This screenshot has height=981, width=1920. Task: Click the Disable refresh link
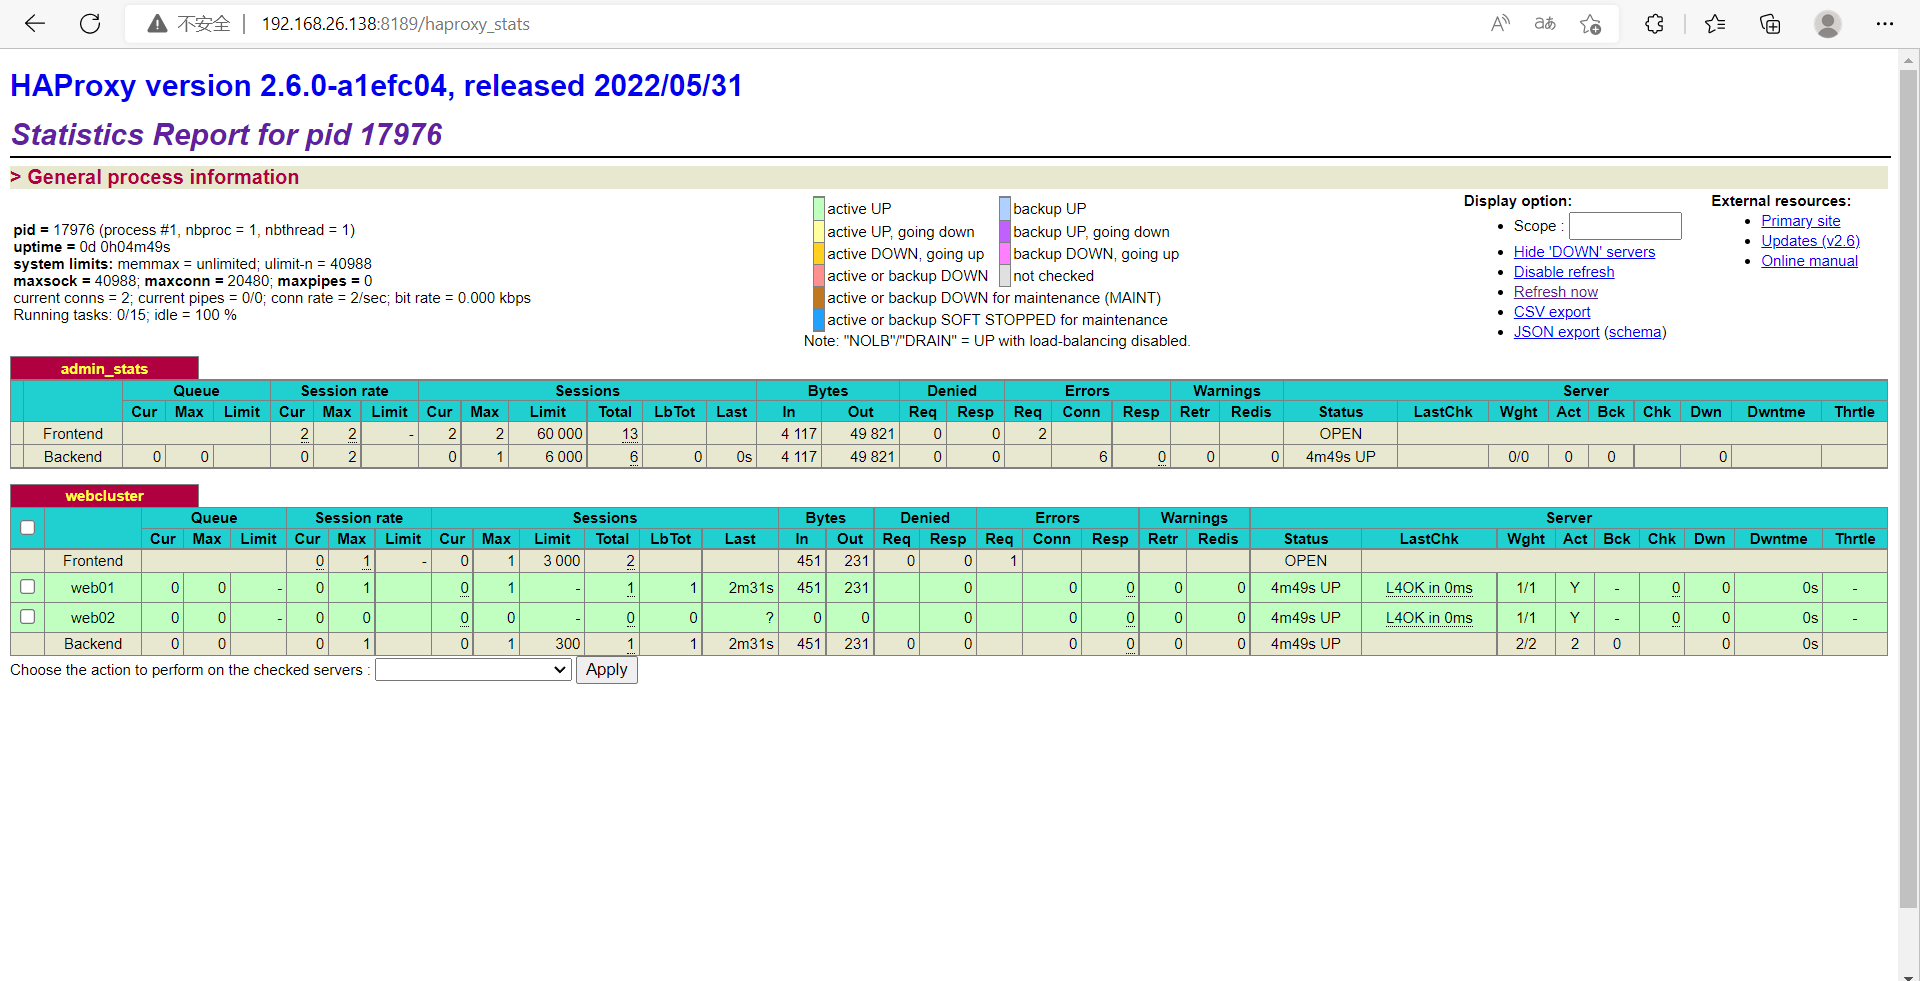[1564, 272]
